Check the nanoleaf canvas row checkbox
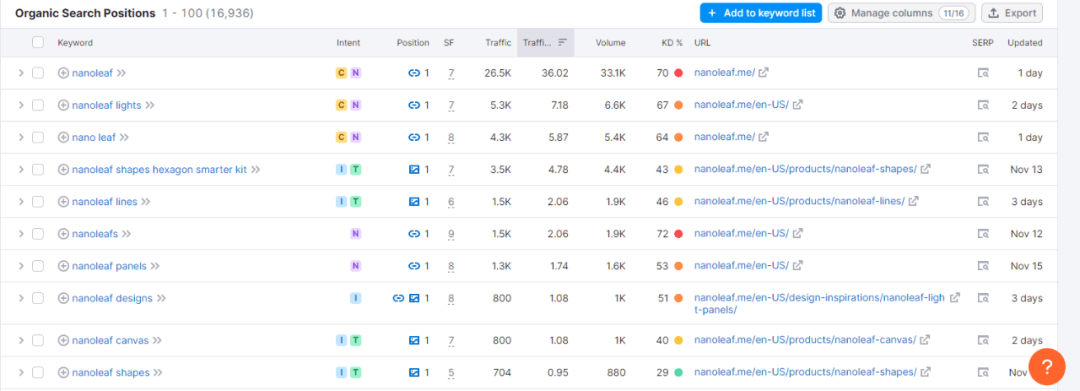 point(38,340)
